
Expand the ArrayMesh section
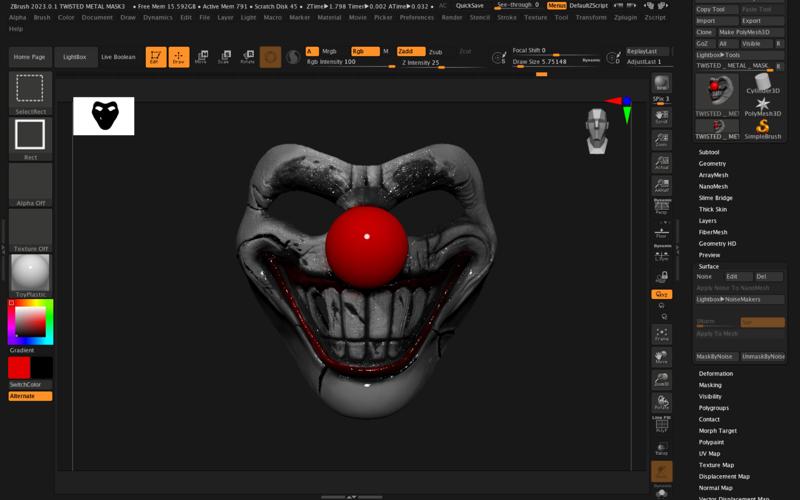click(713, 175)
